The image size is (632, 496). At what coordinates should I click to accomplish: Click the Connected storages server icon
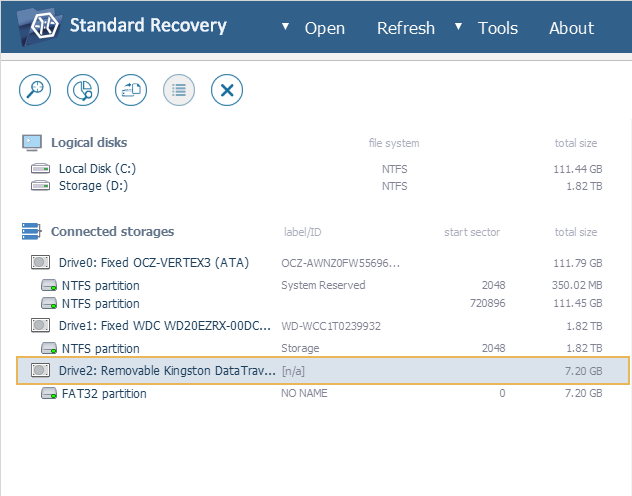click(x=31, y=231)
